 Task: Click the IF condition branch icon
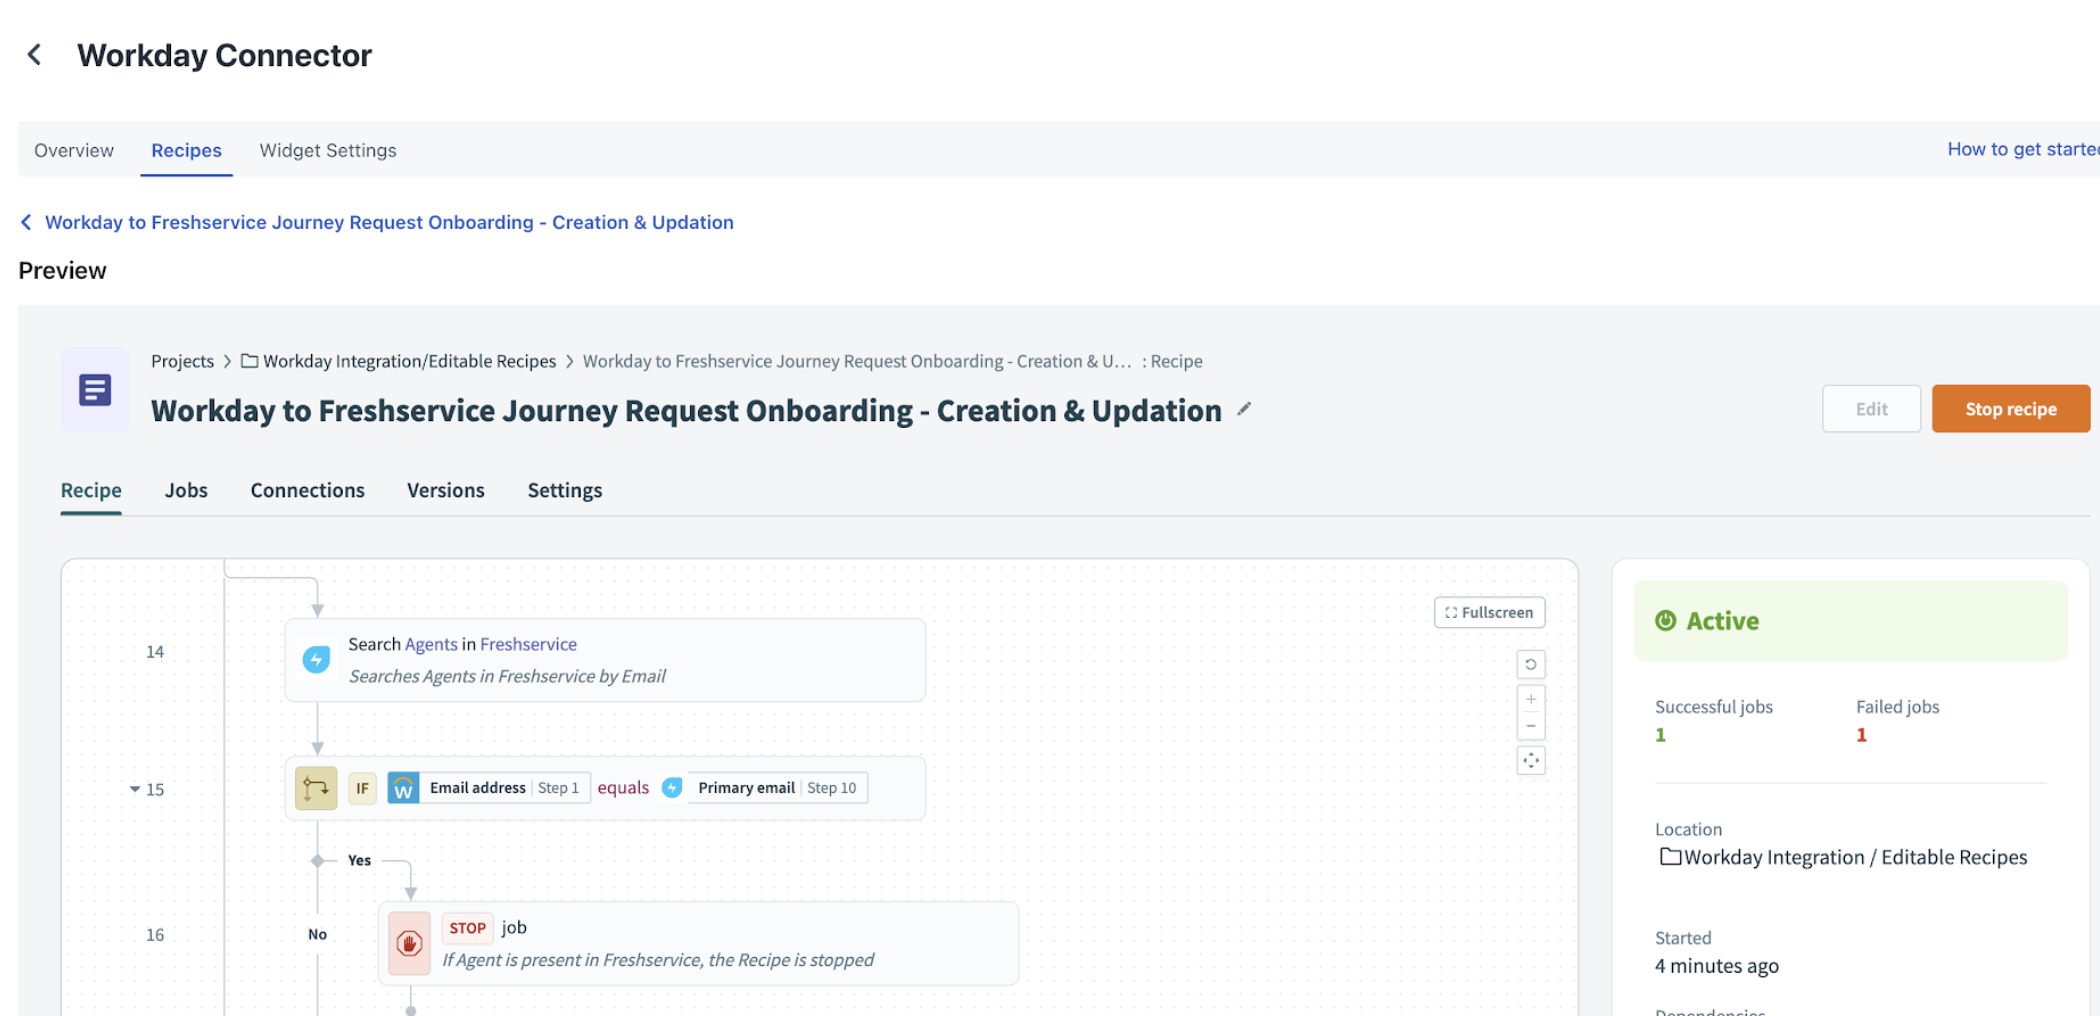pyautogui.click(x=316, y=788)
